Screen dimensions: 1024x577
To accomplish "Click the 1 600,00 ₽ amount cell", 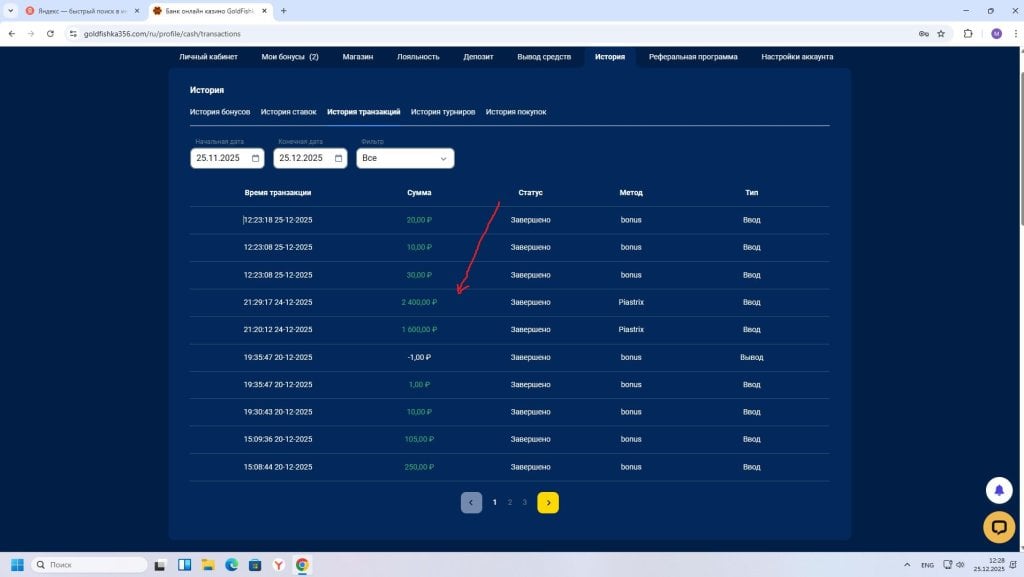I will coord(419,330).
